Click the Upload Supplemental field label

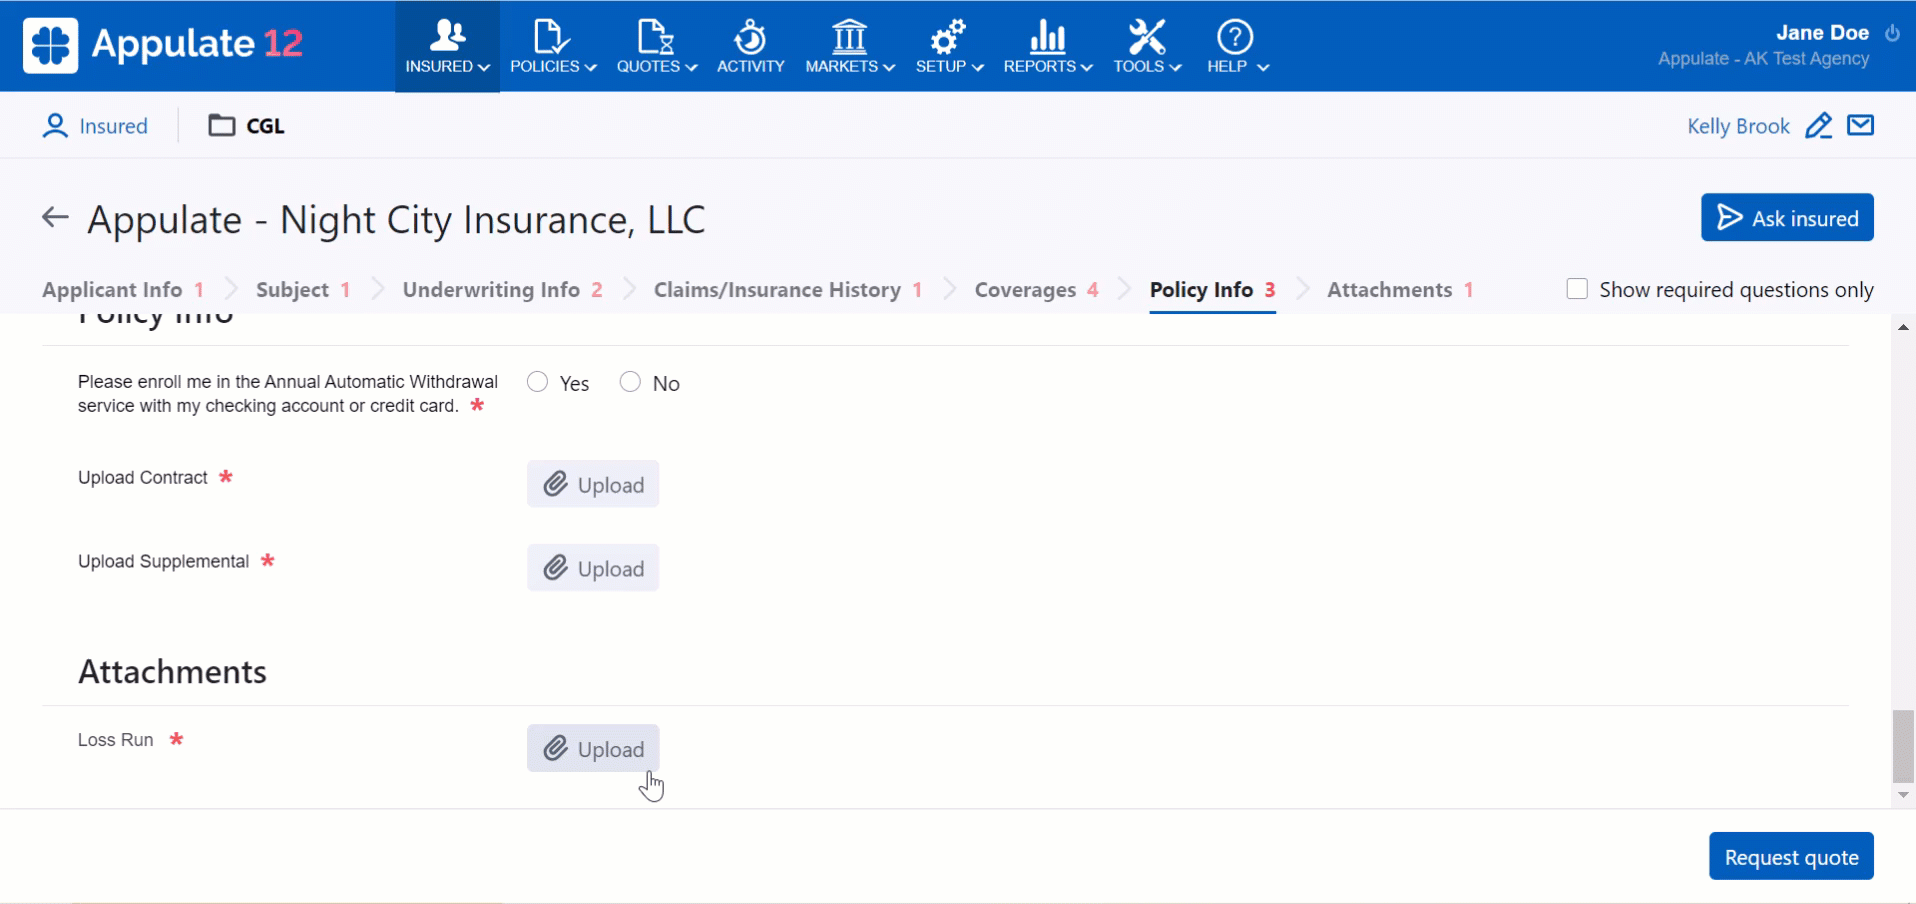point(163,562)
